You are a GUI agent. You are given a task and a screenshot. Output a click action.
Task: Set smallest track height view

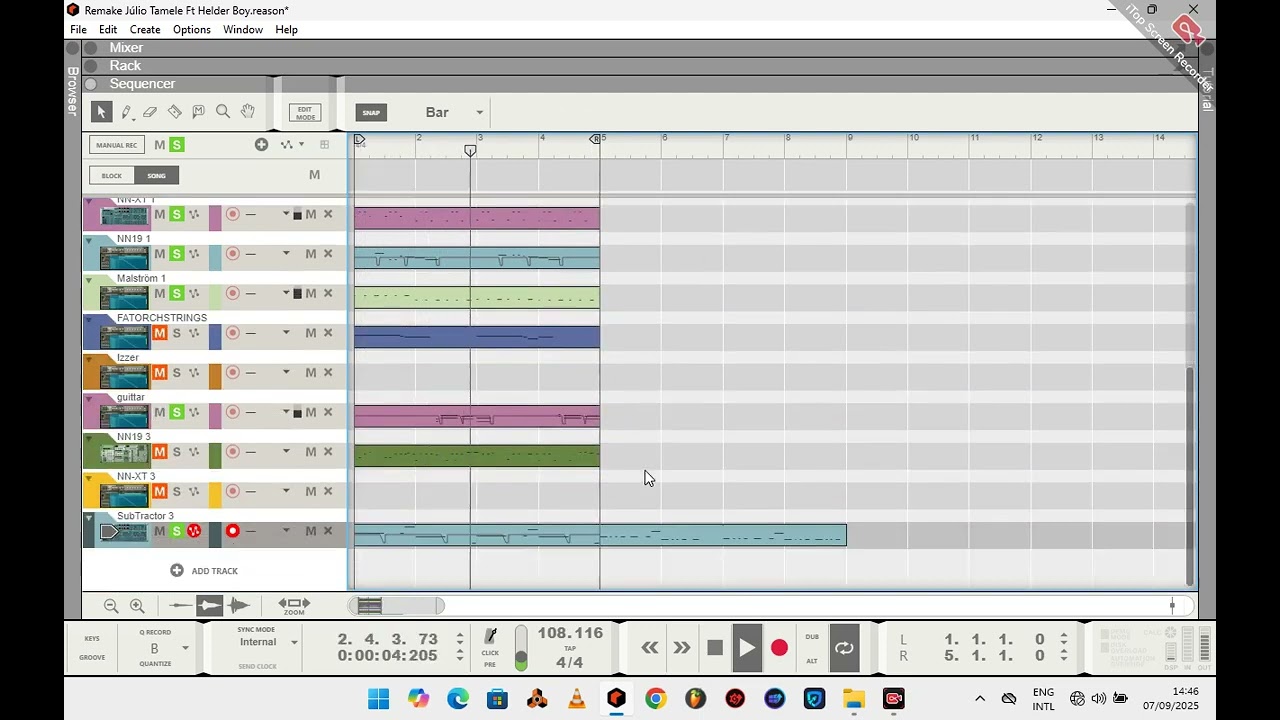tap(180, 605)
